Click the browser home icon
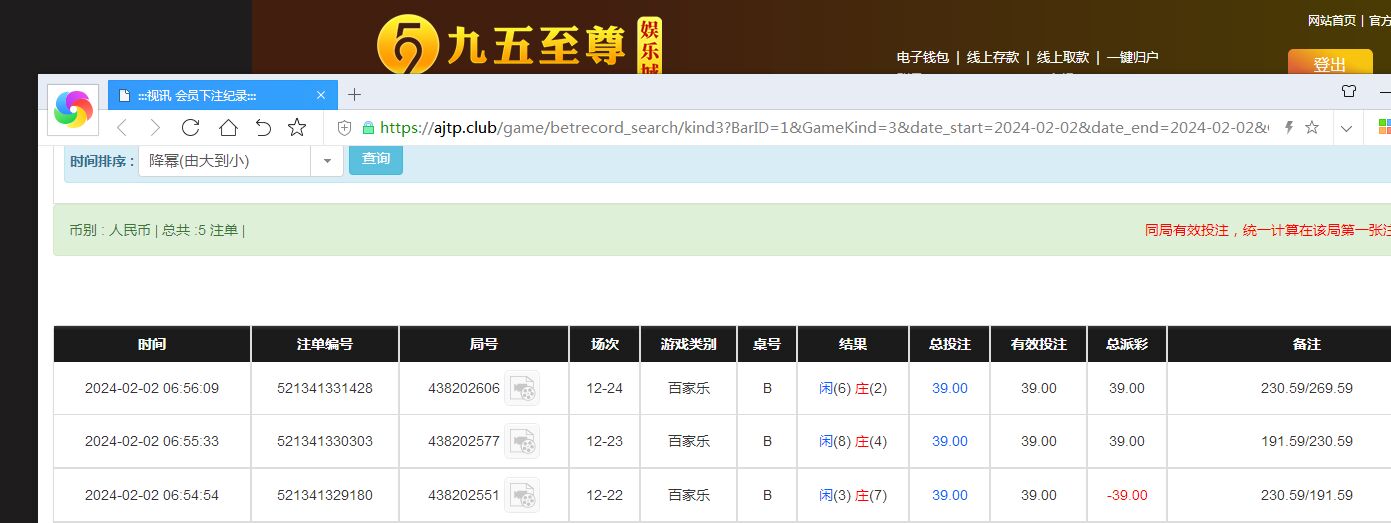The height and width of the screenshot is (523, 1391). coord(228,128)
